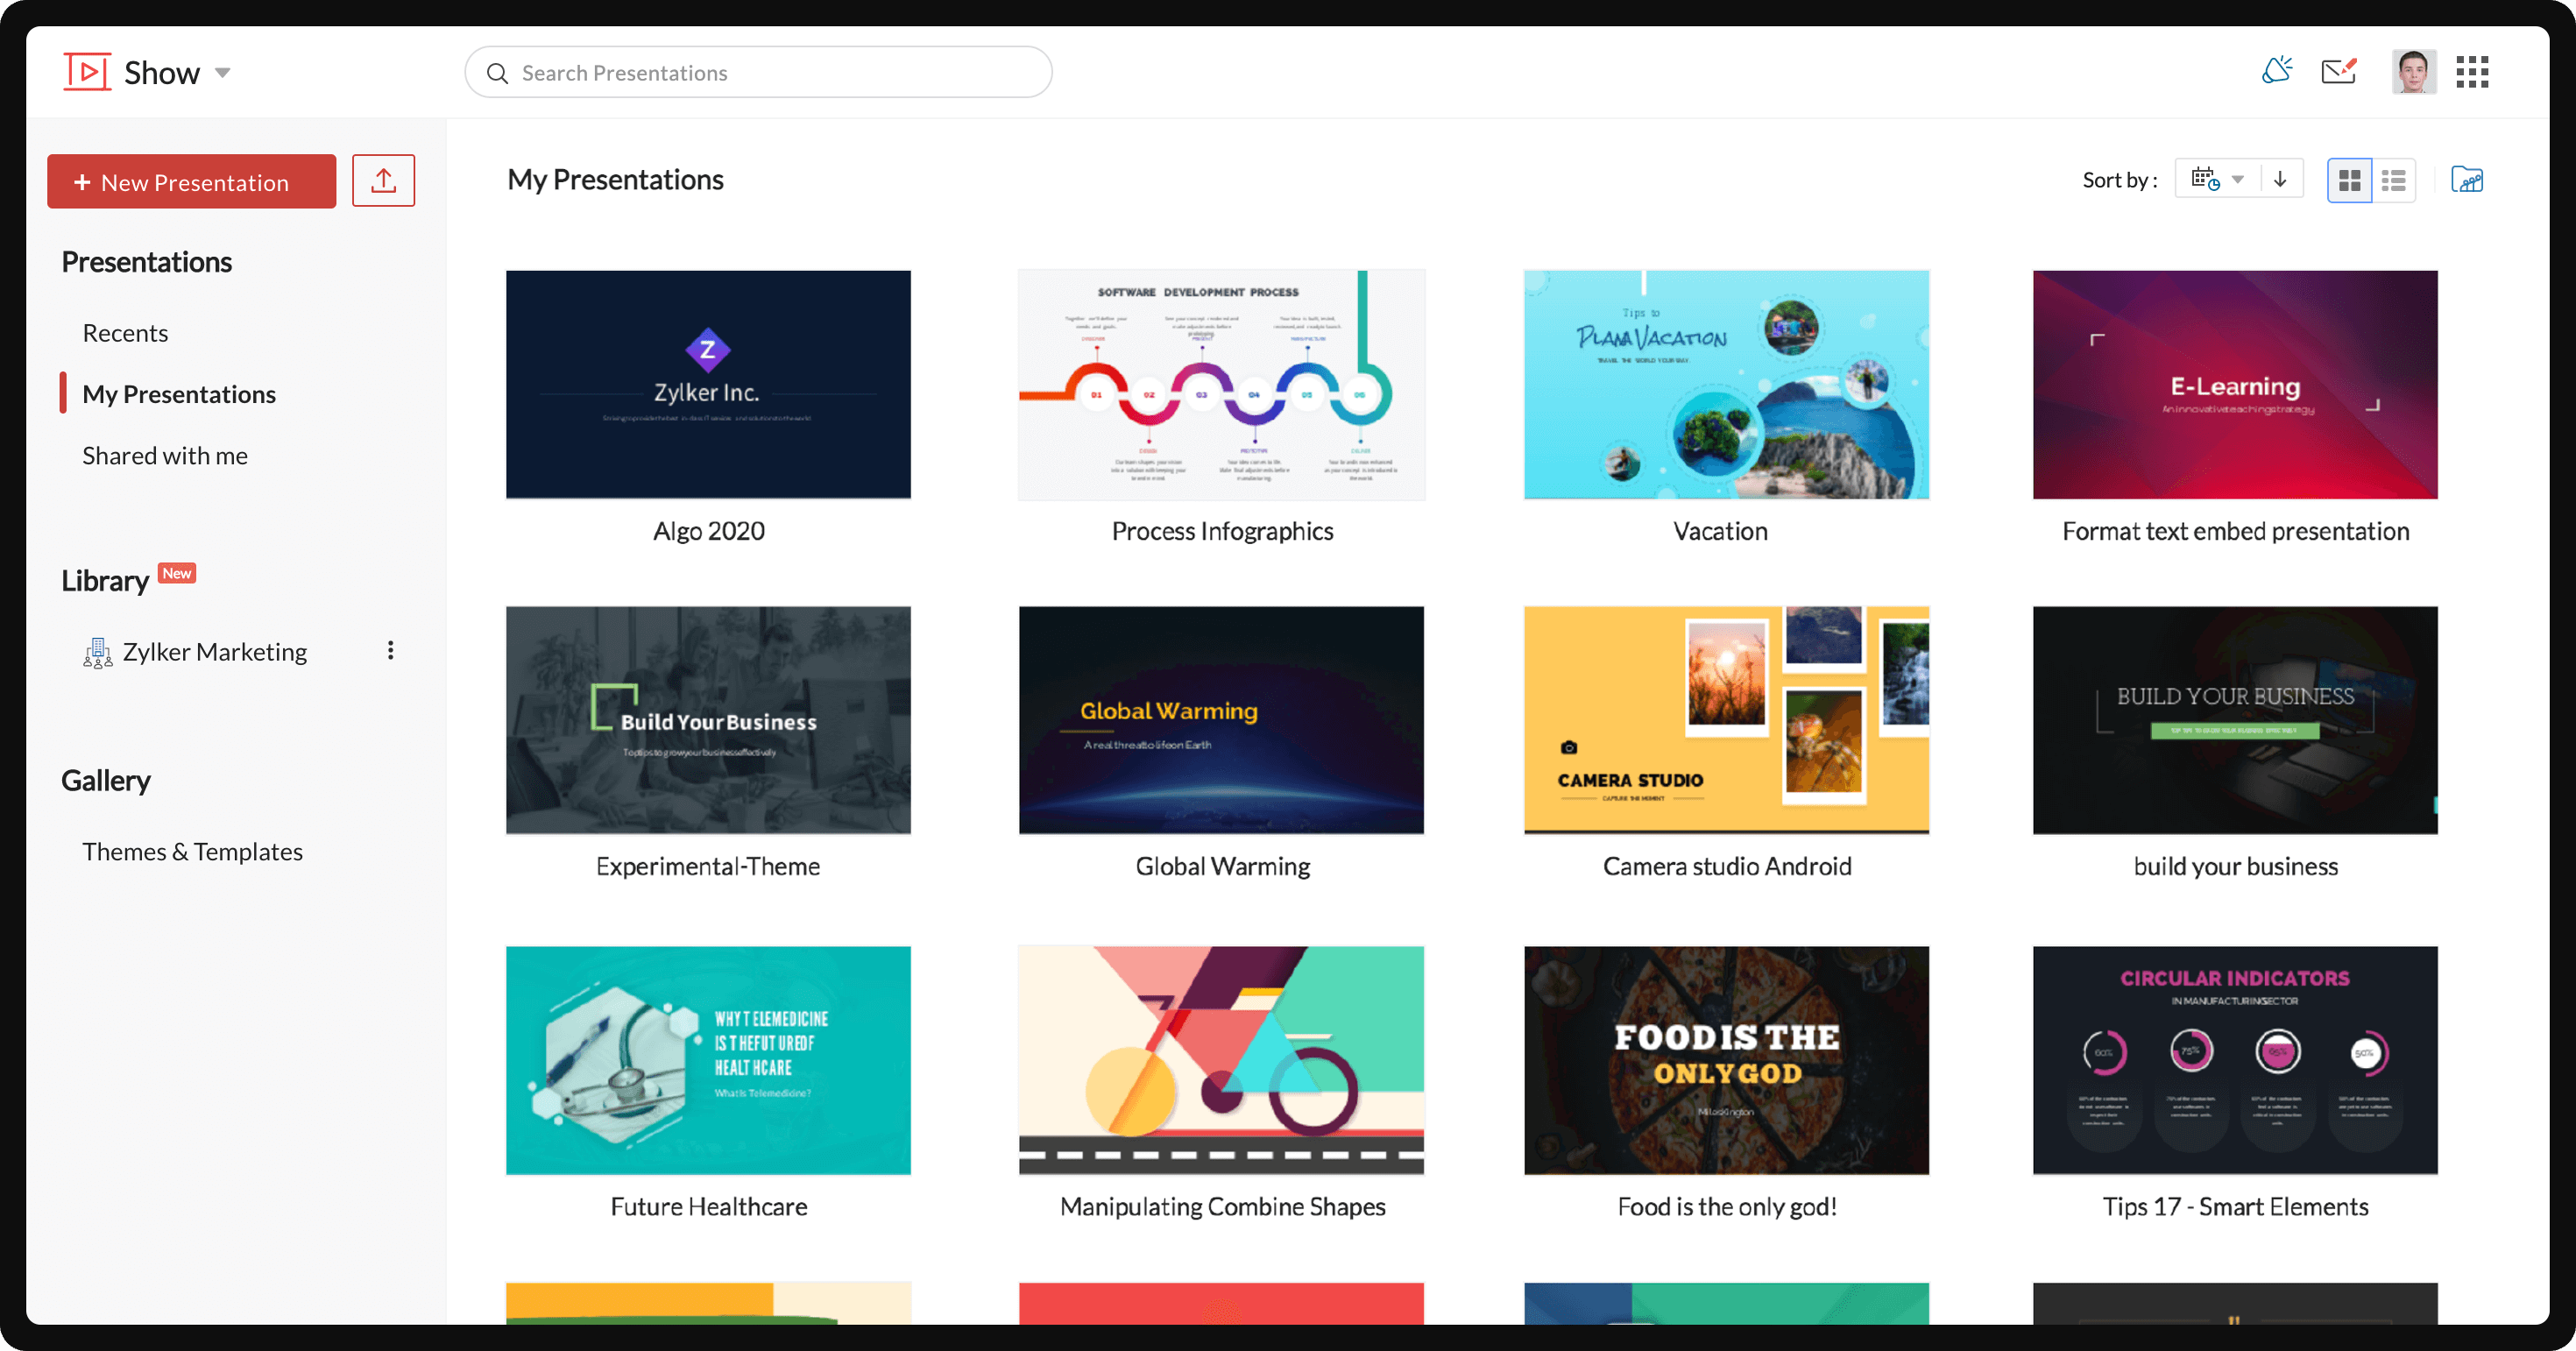This screenshot has height=1351, width=2576.
Task: Expand the Show app switcher arrow
Action: pyautogui.click(x=223, y=72)
